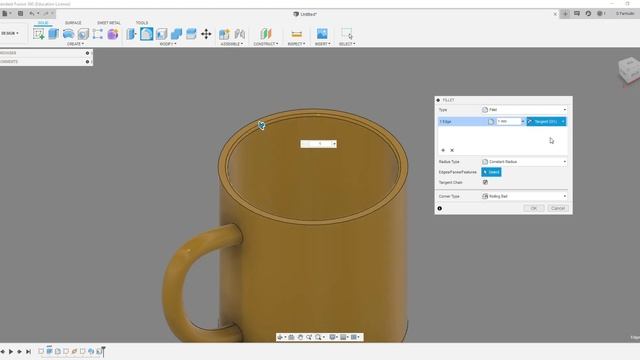The width and height of the screenshot is (640, 360).
Task: Click the Save icon in title bar
Action: coord(20,13)
